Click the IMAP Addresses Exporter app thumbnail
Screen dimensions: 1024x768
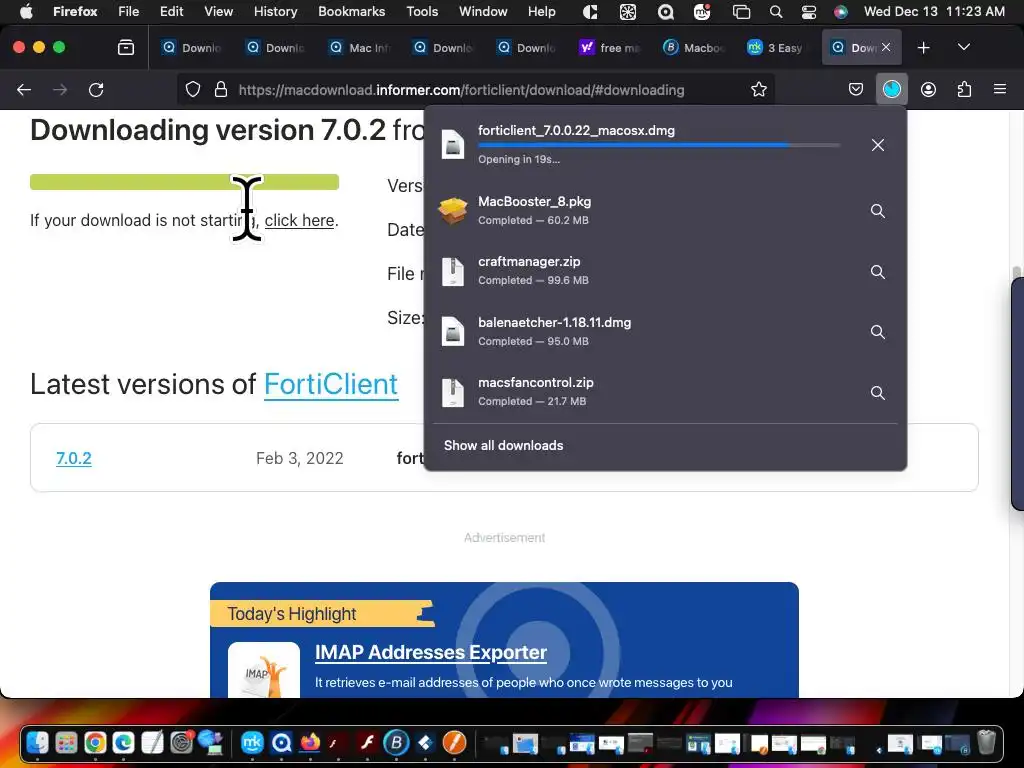click(264, 671)
